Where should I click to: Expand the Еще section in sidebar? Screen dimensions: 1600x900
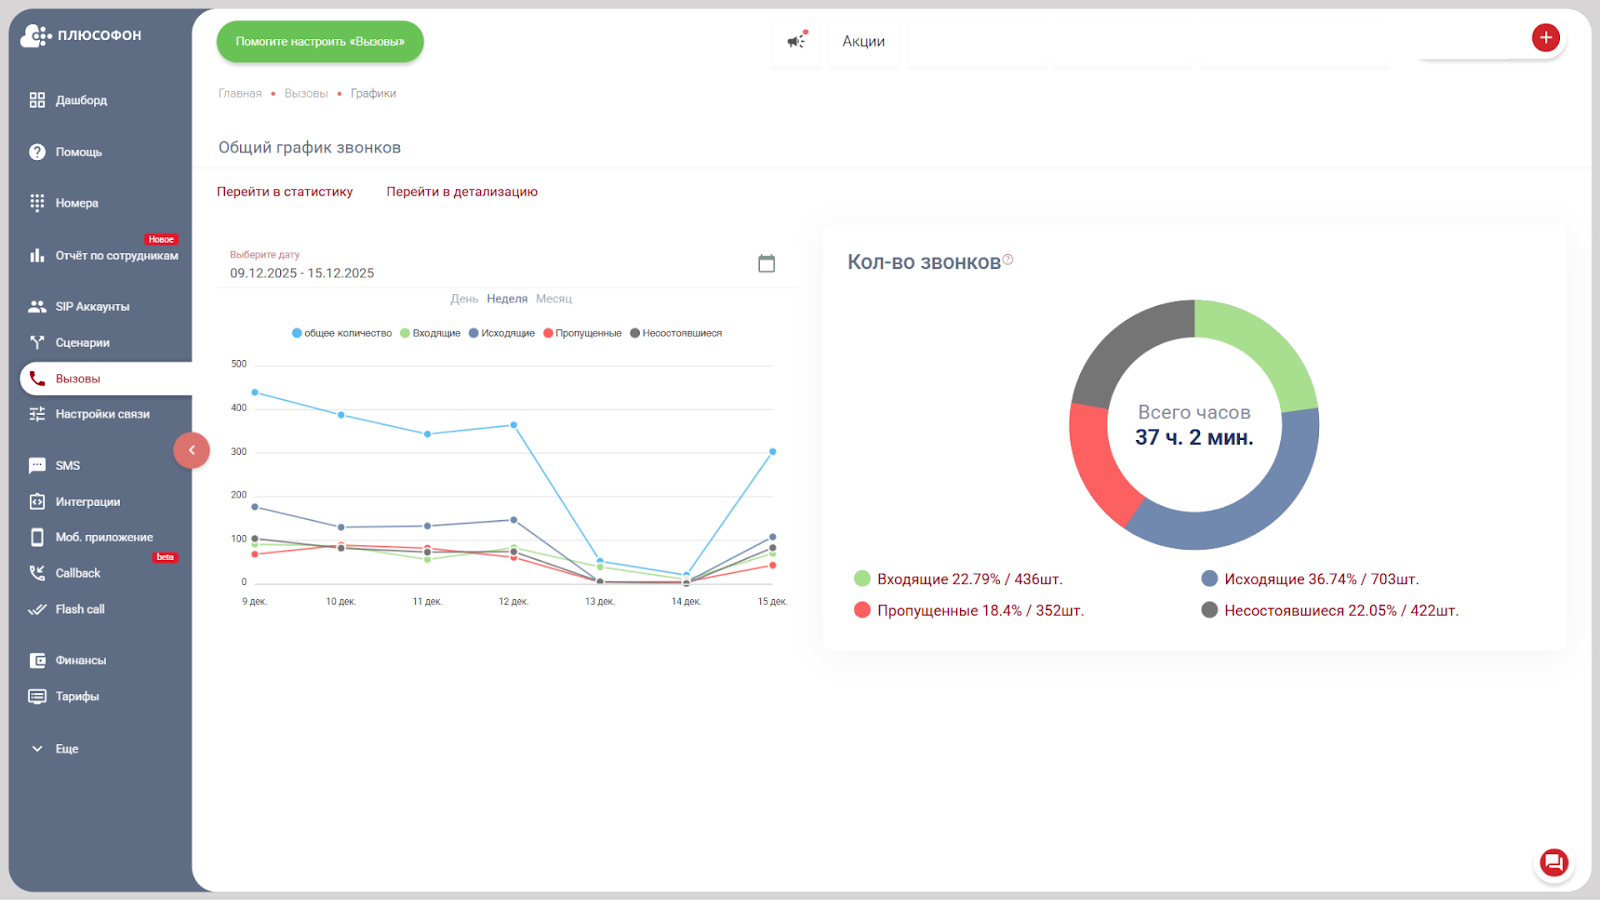(66, 749)
